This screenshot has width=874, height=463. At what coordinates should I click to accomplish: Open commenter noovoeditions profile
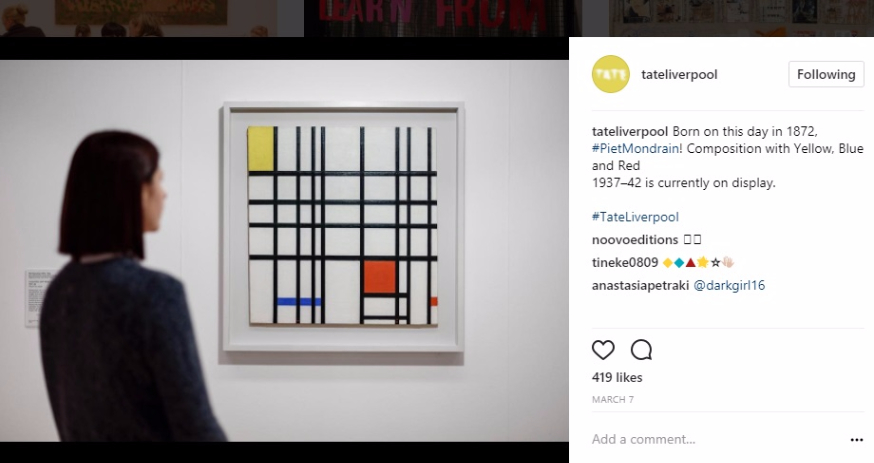[x=635, y=240]
